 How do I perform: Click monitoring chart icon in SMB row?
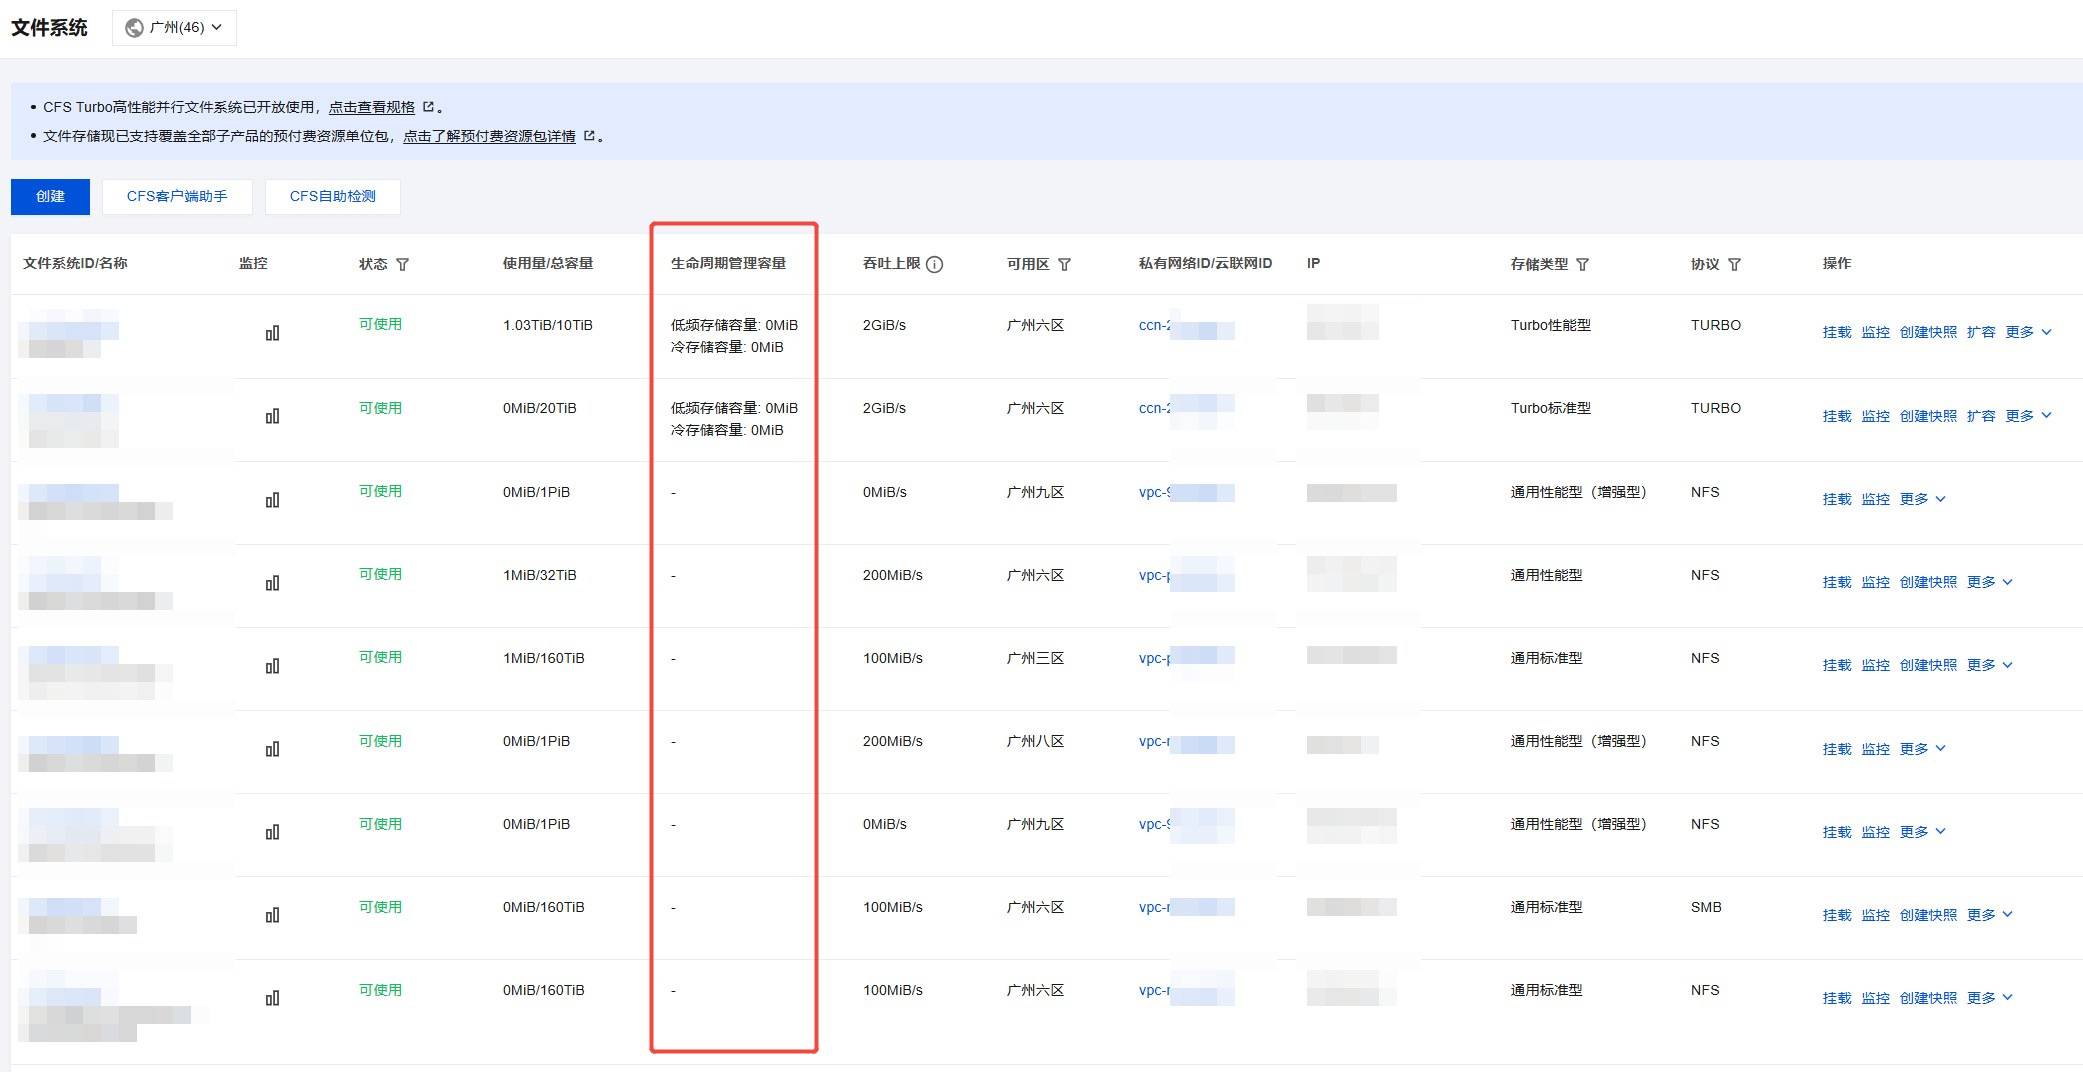pyautogui.click(x=272, y=915)
